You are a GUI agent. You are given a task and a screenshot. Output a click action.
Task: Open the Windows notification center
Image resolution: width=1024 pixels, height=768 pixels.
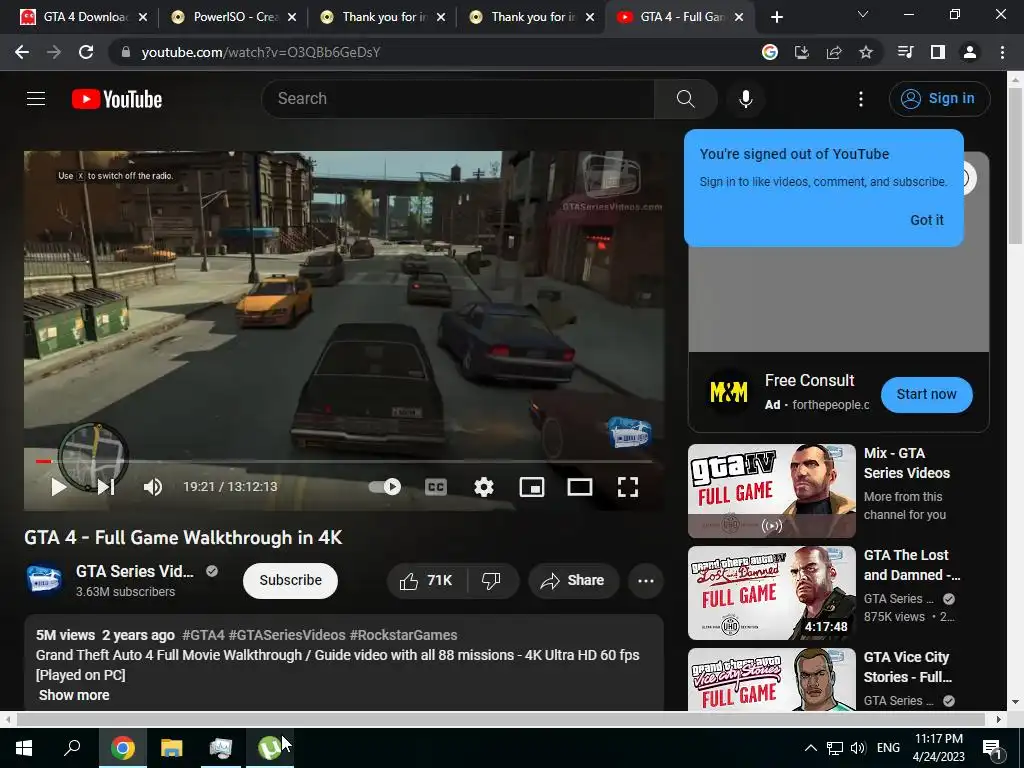coord(993,748)
